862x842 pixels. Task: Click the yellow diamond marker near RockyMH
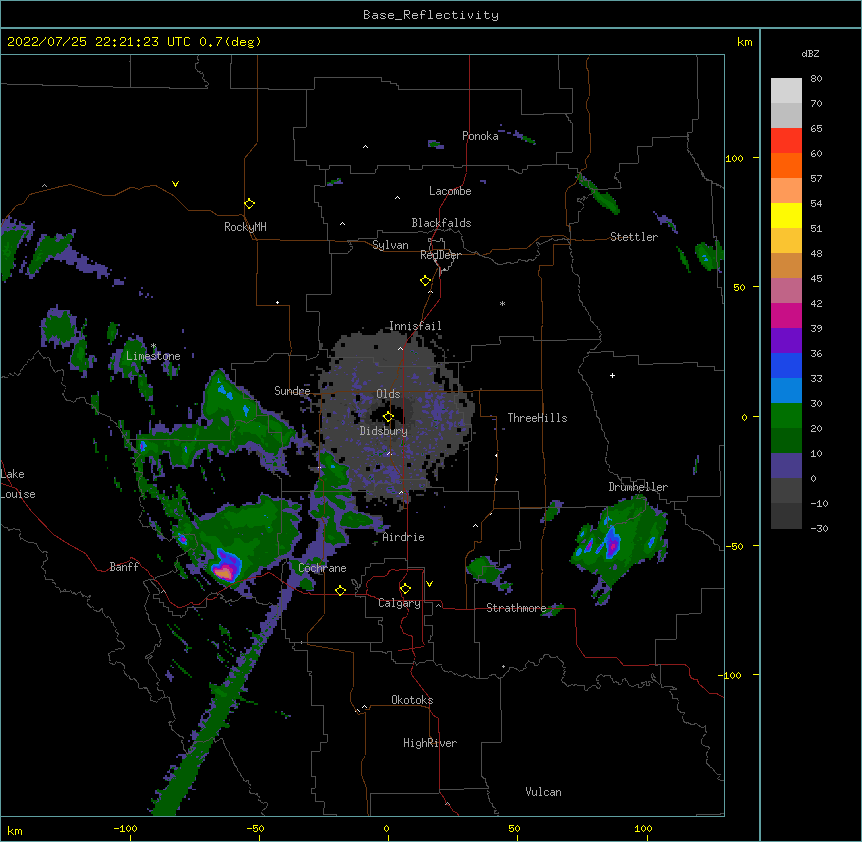click(x=250, y=204)
